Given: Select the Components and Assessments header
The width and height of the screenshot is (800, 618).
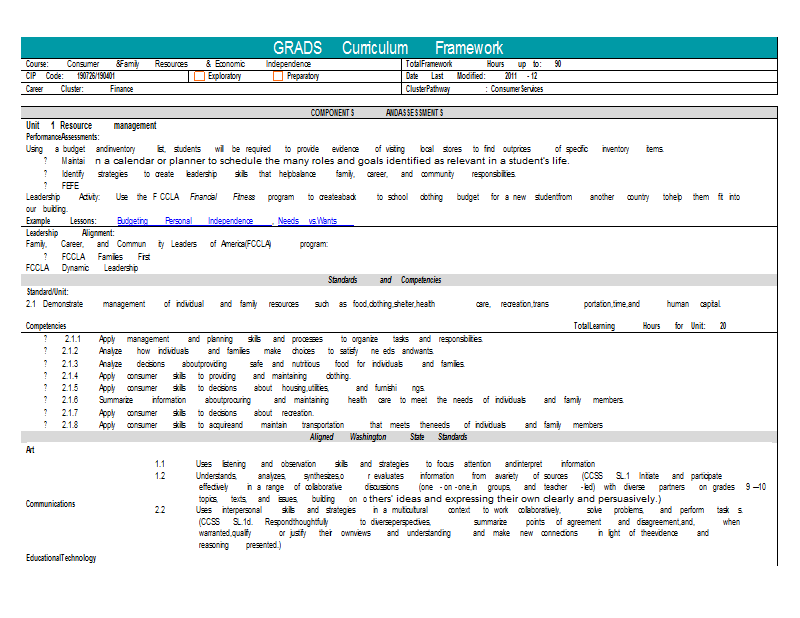Looking at the screenshot, I should tap(377, 113).
